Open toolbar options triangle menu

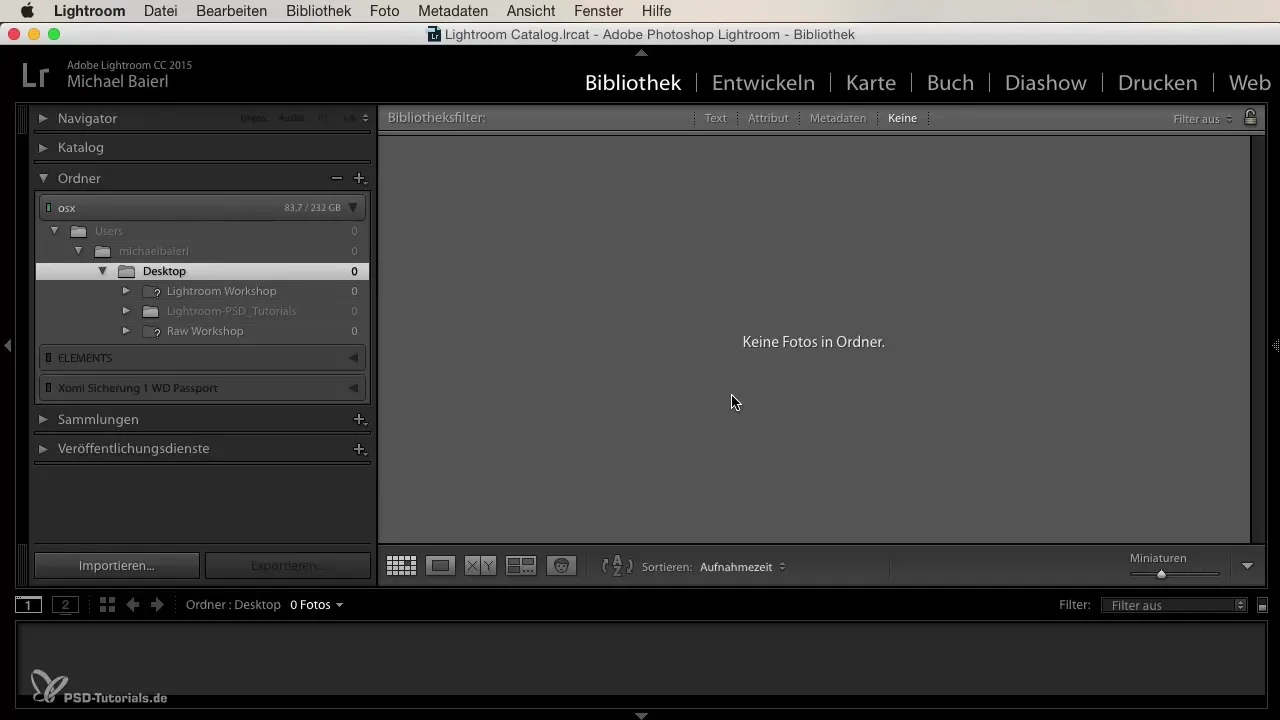1247,566
